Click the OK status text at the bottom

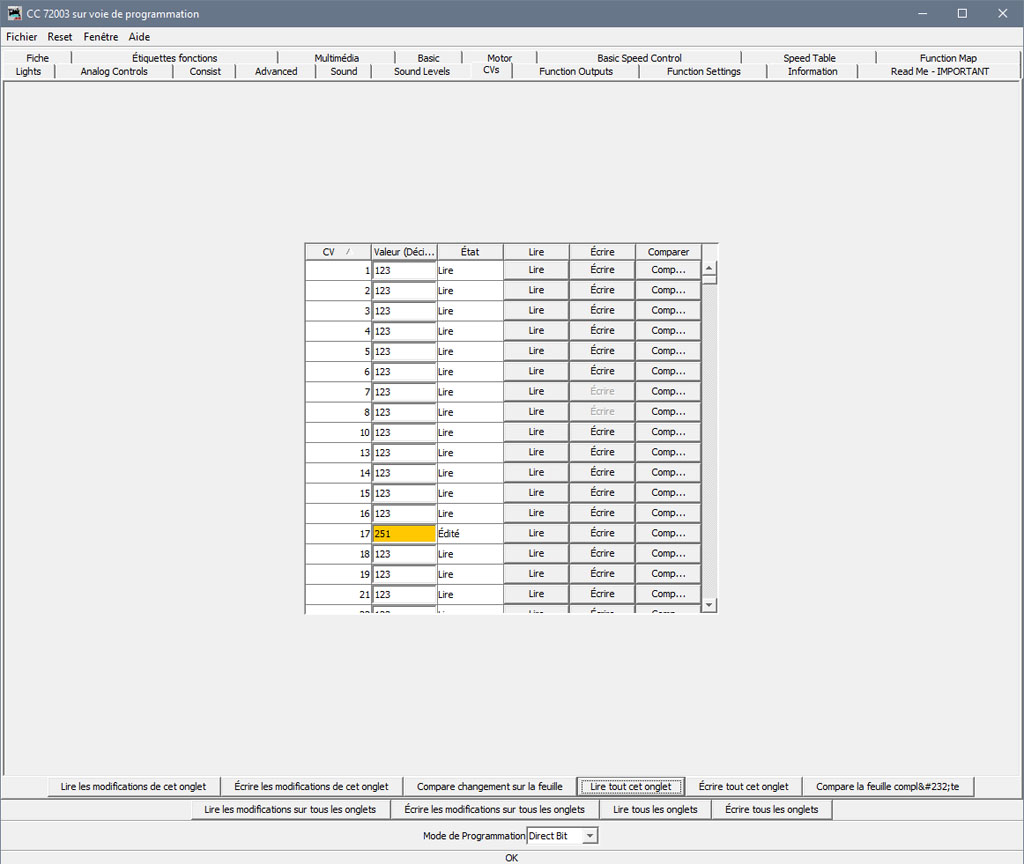tap(511, 857)
